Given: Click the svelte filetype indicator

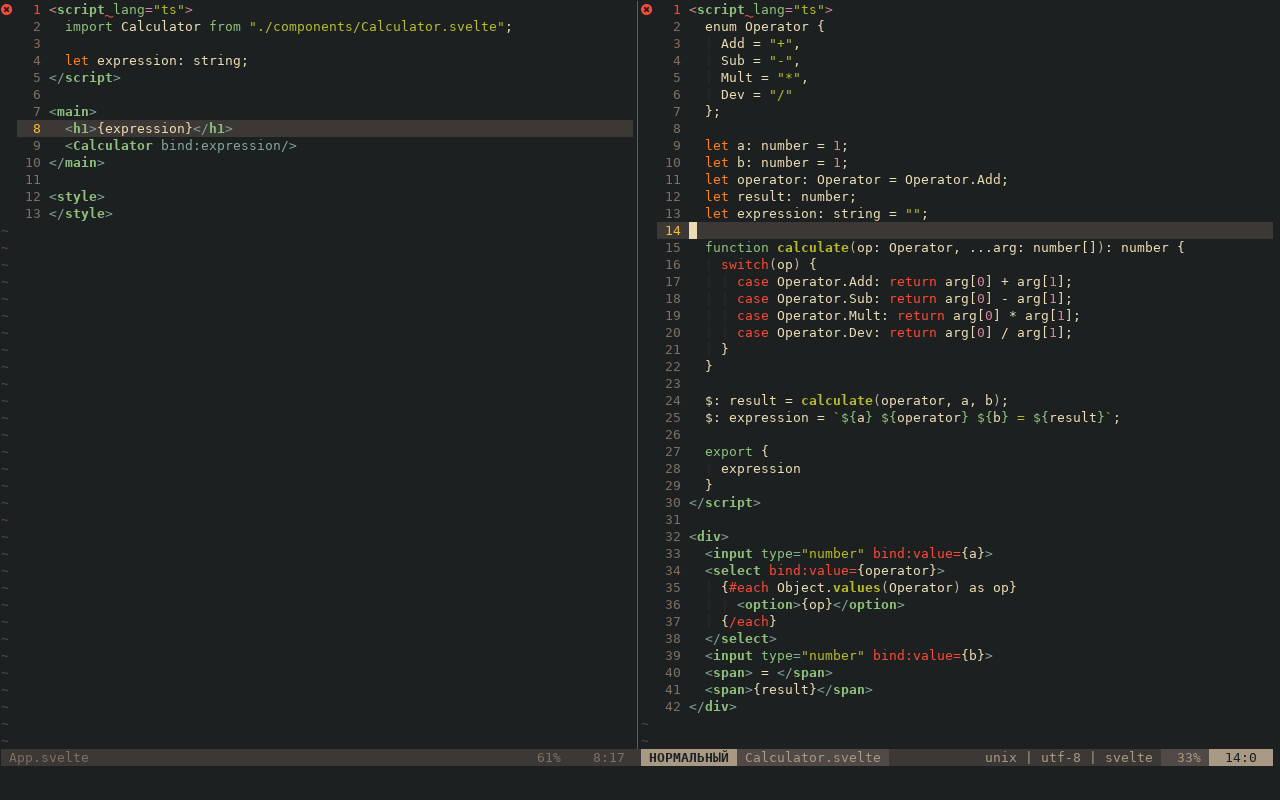Looking at the screenshot, I should [1129, 757].
